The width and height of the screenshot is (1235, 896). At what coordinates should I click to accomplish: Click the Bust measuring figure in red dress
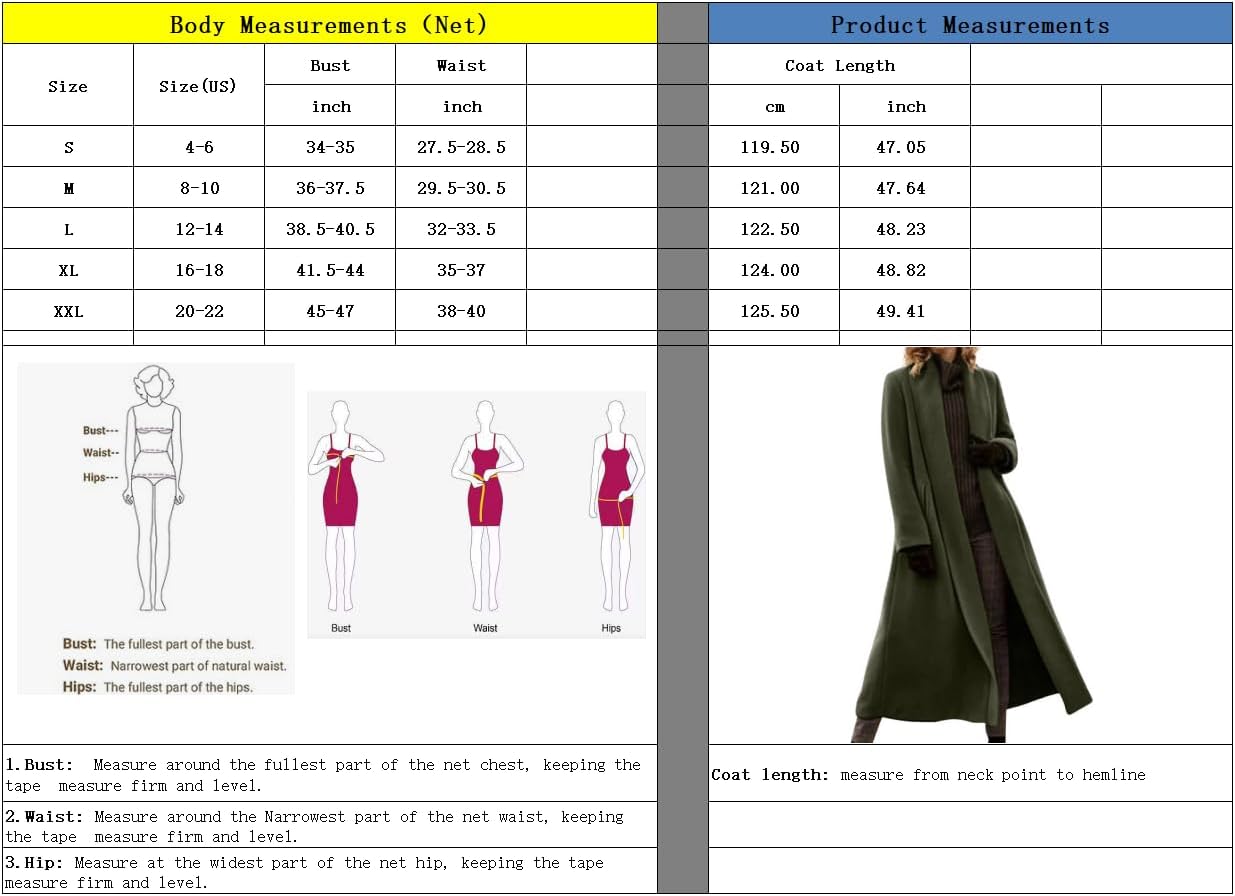(x=341, y=510)
